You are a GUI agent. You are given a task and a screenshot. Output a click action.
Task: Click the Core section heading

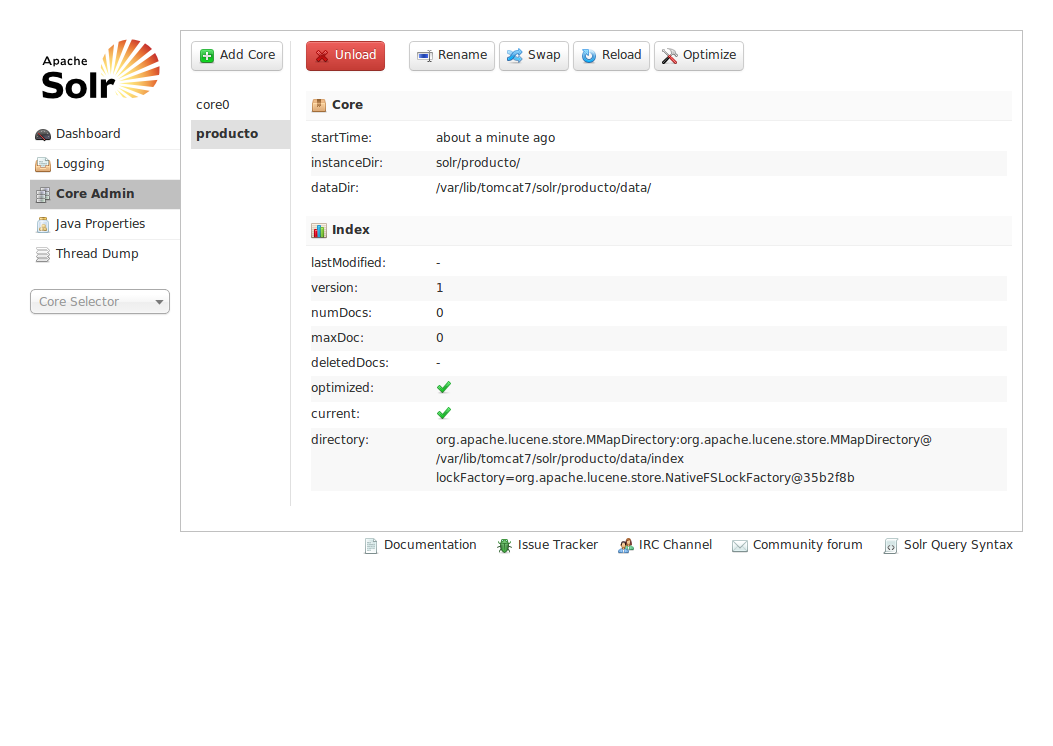(659, 105)
